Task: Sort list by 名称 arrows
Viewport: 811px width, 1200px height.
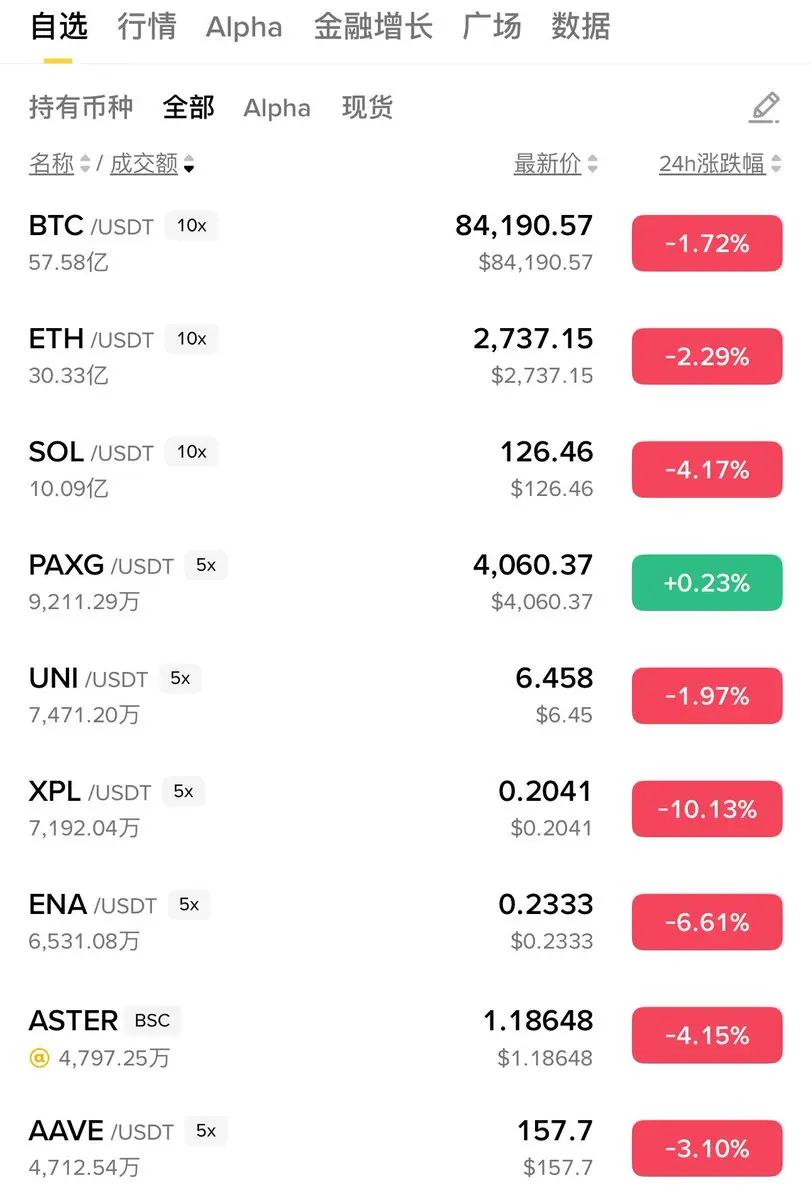Action: 85,164
